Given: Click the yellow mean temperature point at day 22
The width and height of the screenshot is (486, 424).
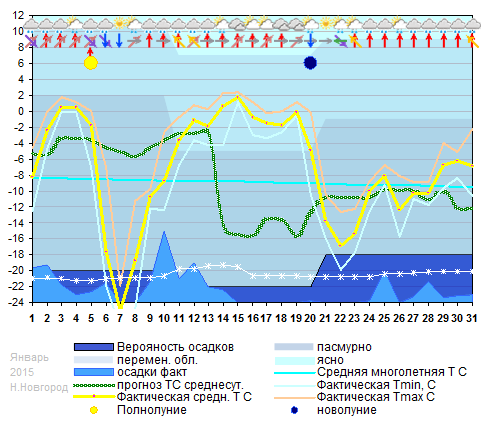Looking at the screenshot, I should (340, 246).
